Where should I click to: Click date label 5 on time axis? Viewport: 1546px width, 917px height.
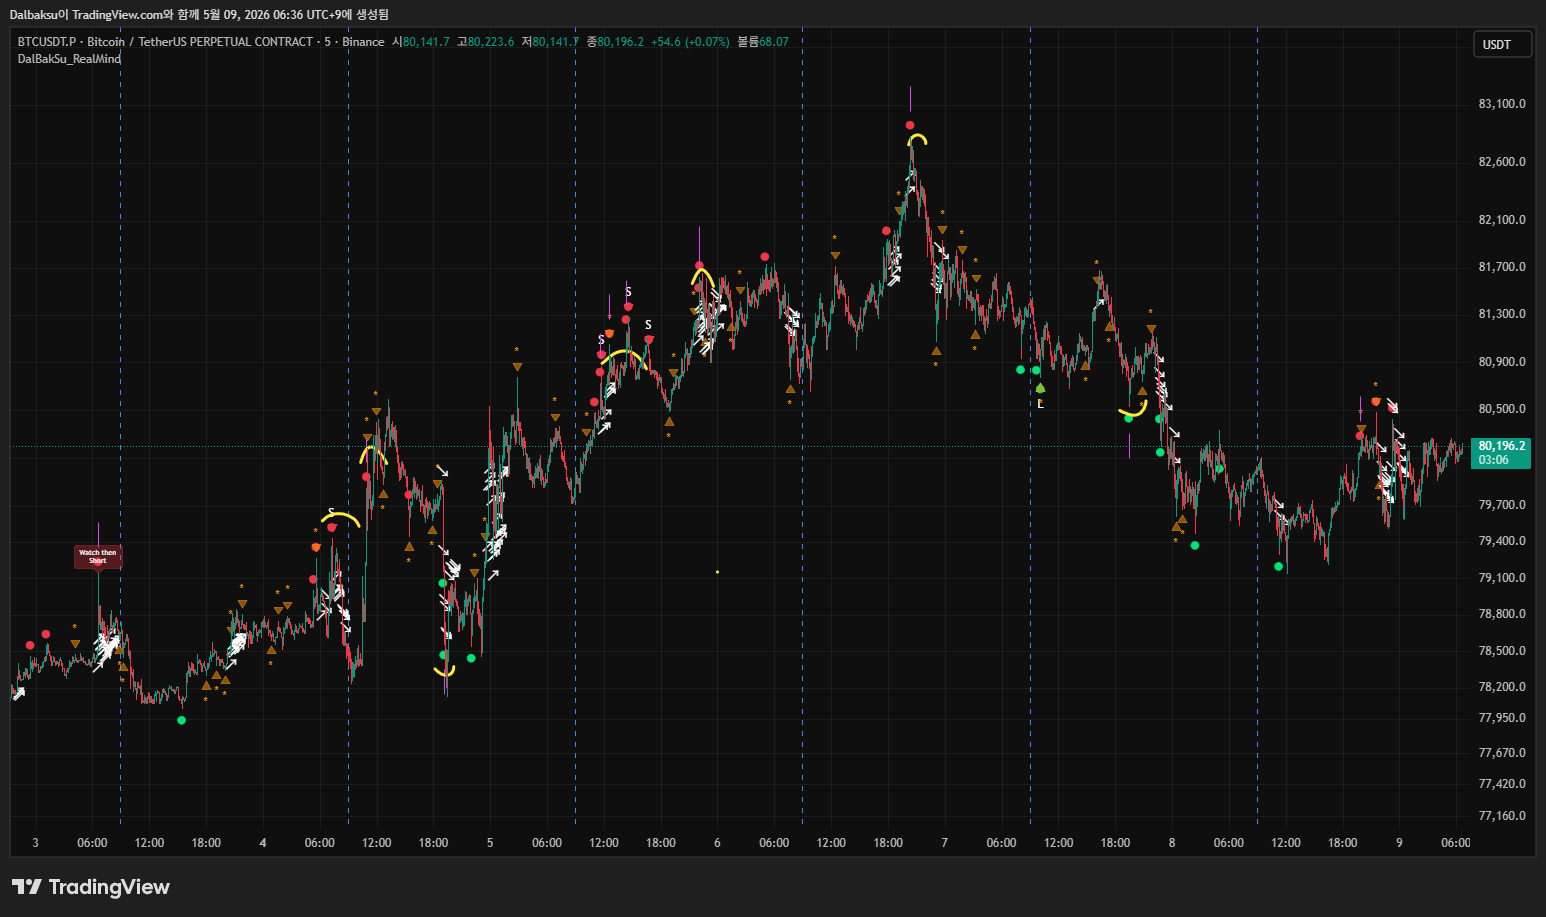pos(490,843)
